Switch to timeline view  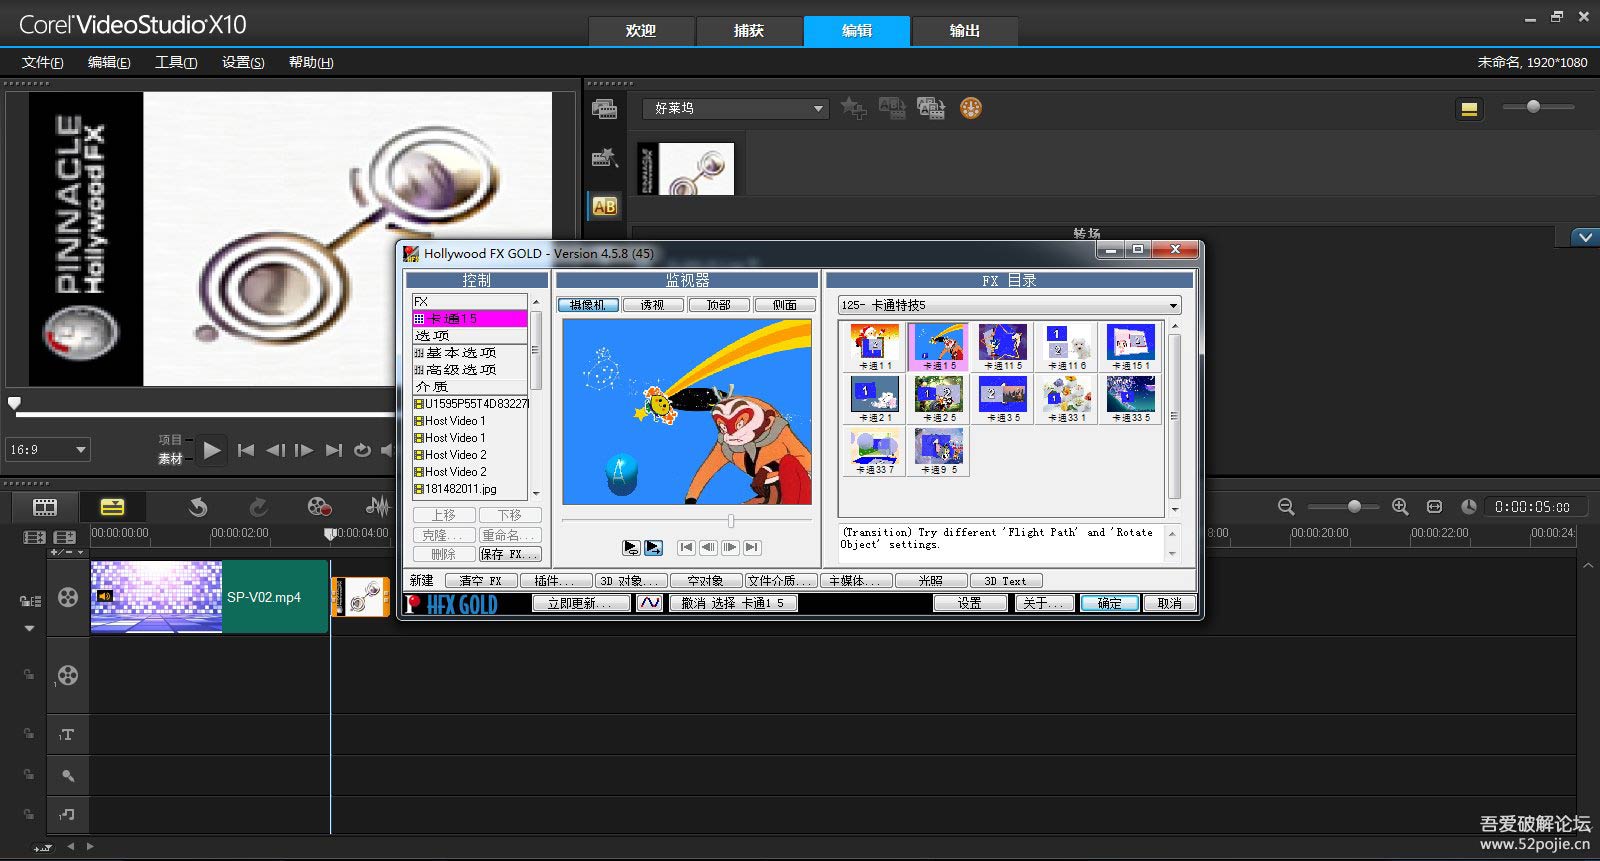pyautogui.click(x=112, y=507)
